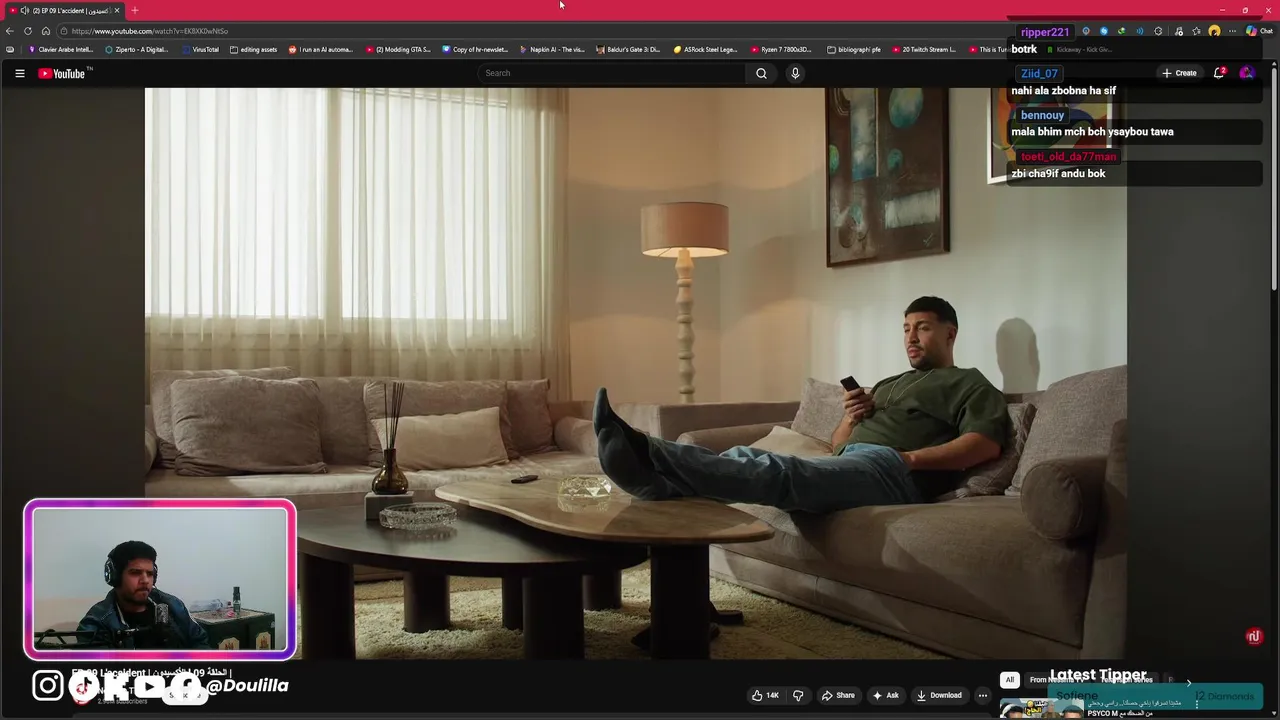This screenshot has height=720, width=1280.
Task: Click the browser Chat sidebar button
Action: click(1258, 31)
